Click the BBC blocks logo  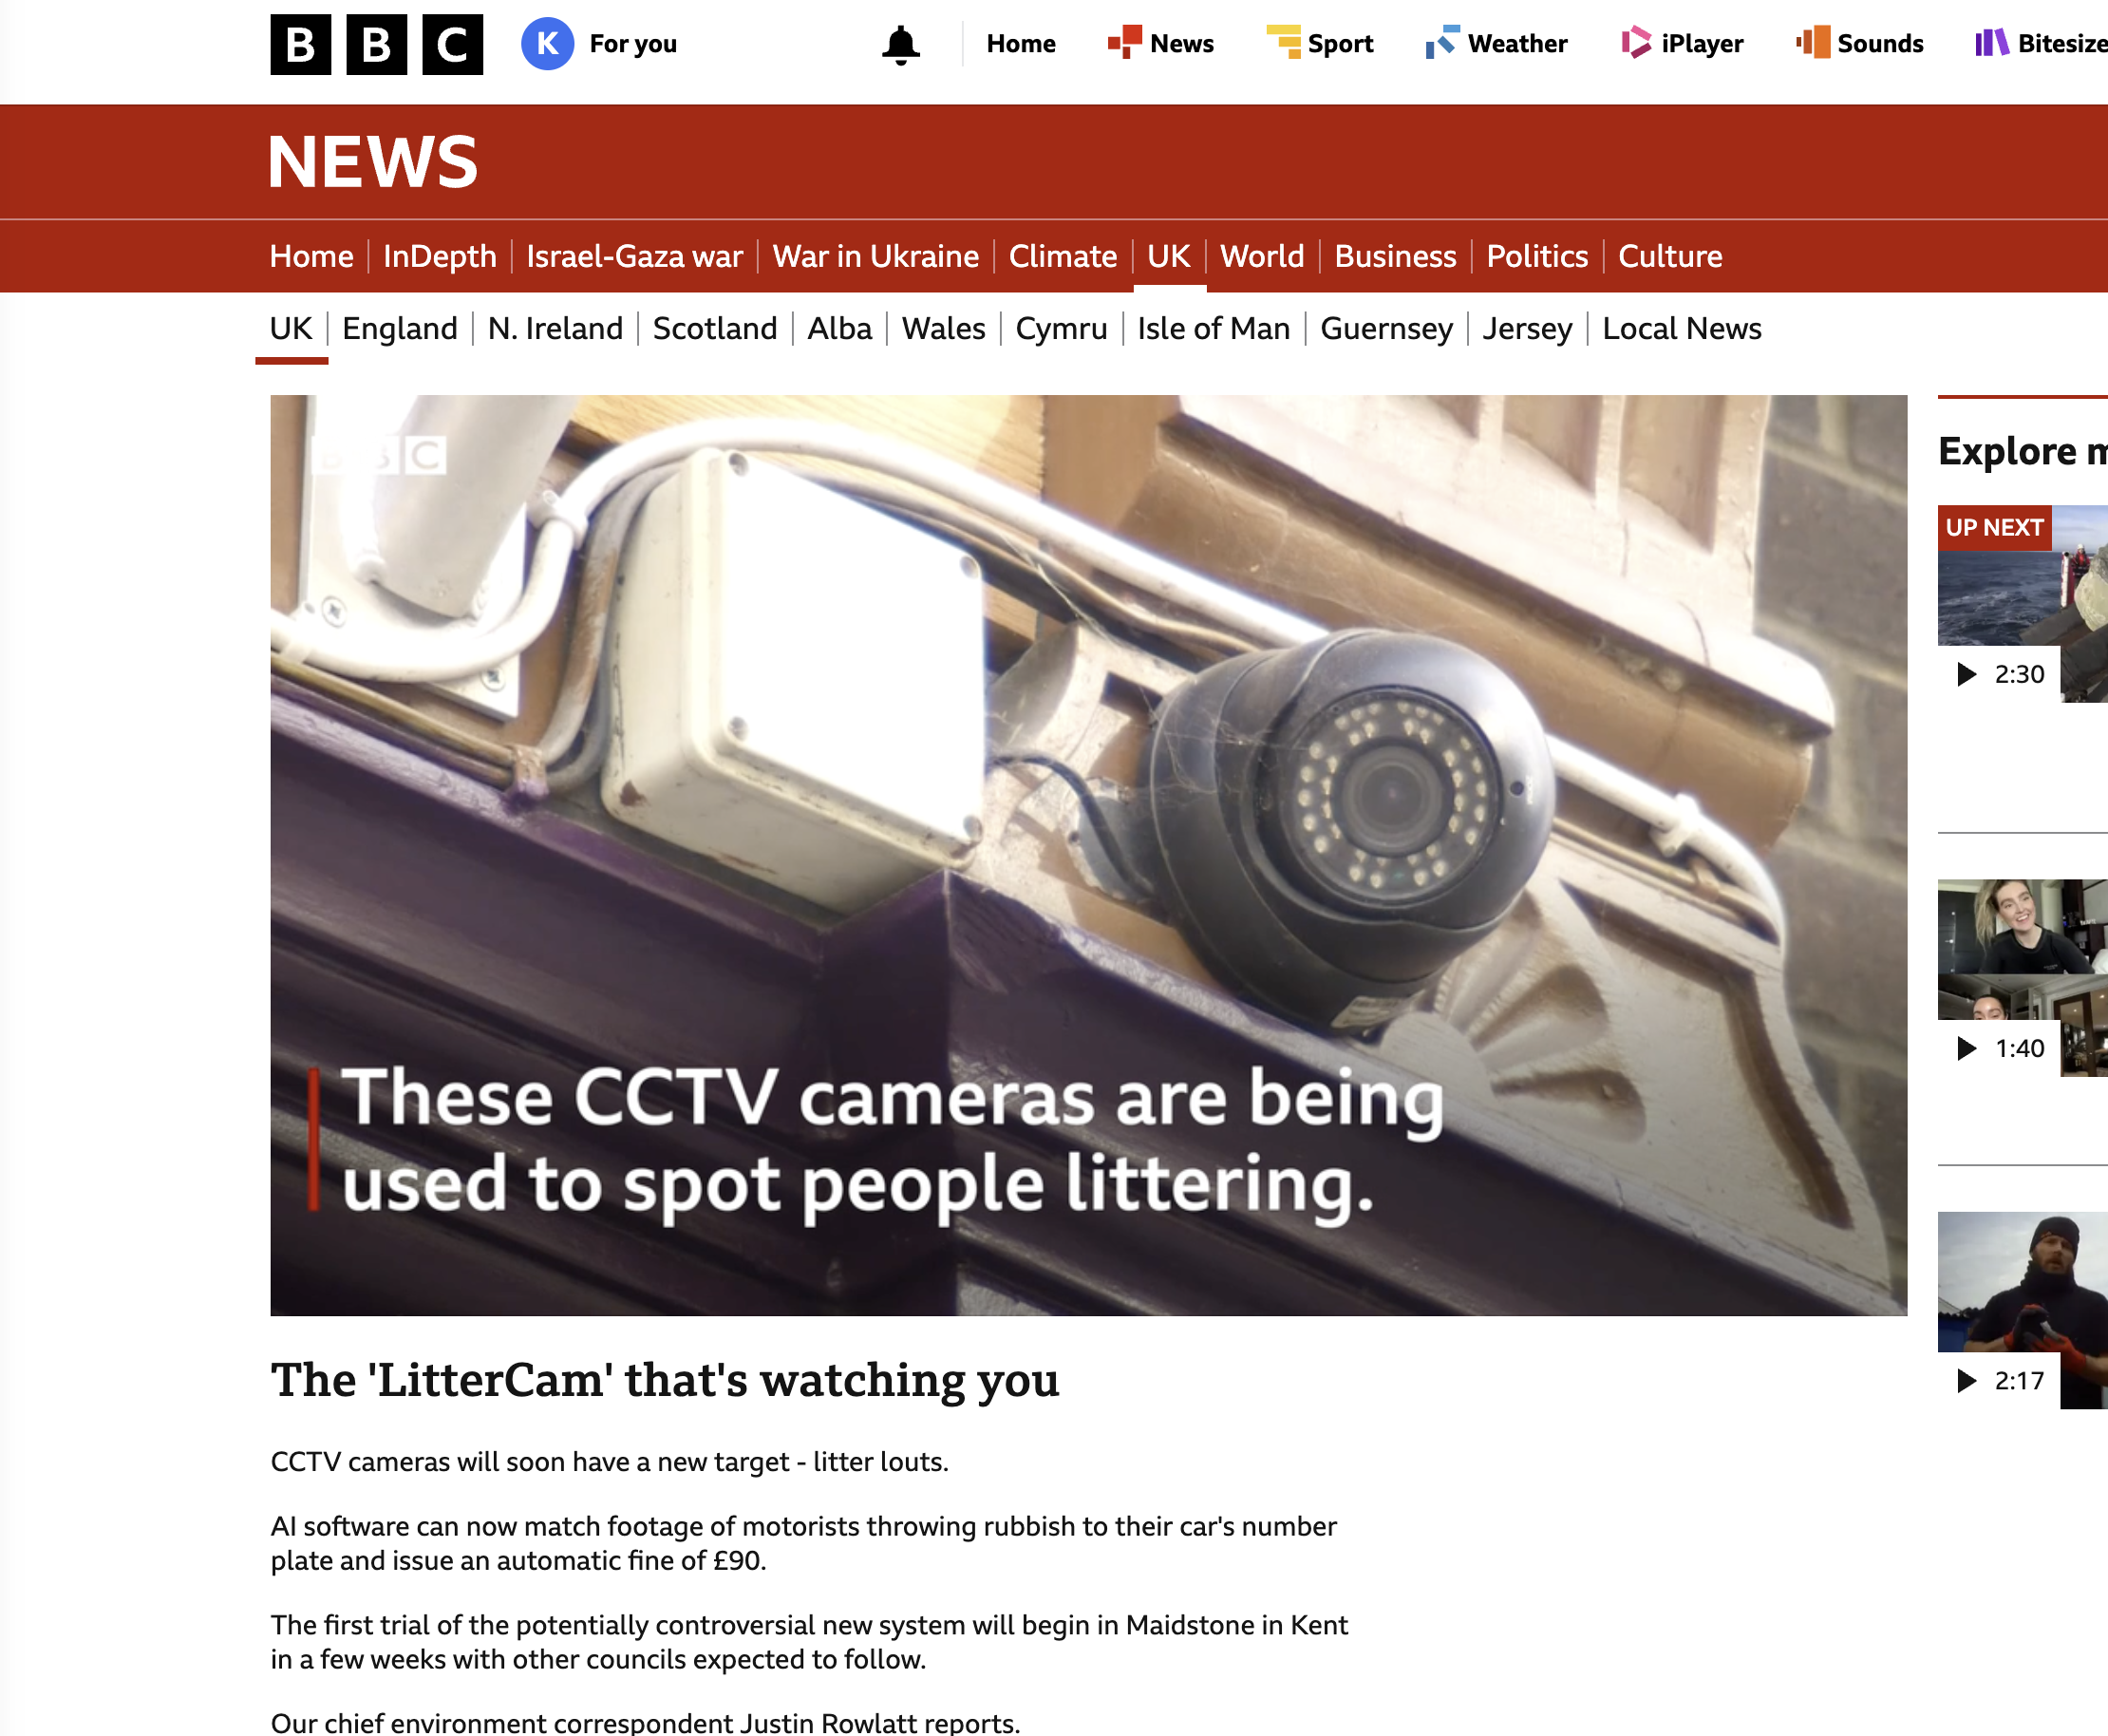376,45
